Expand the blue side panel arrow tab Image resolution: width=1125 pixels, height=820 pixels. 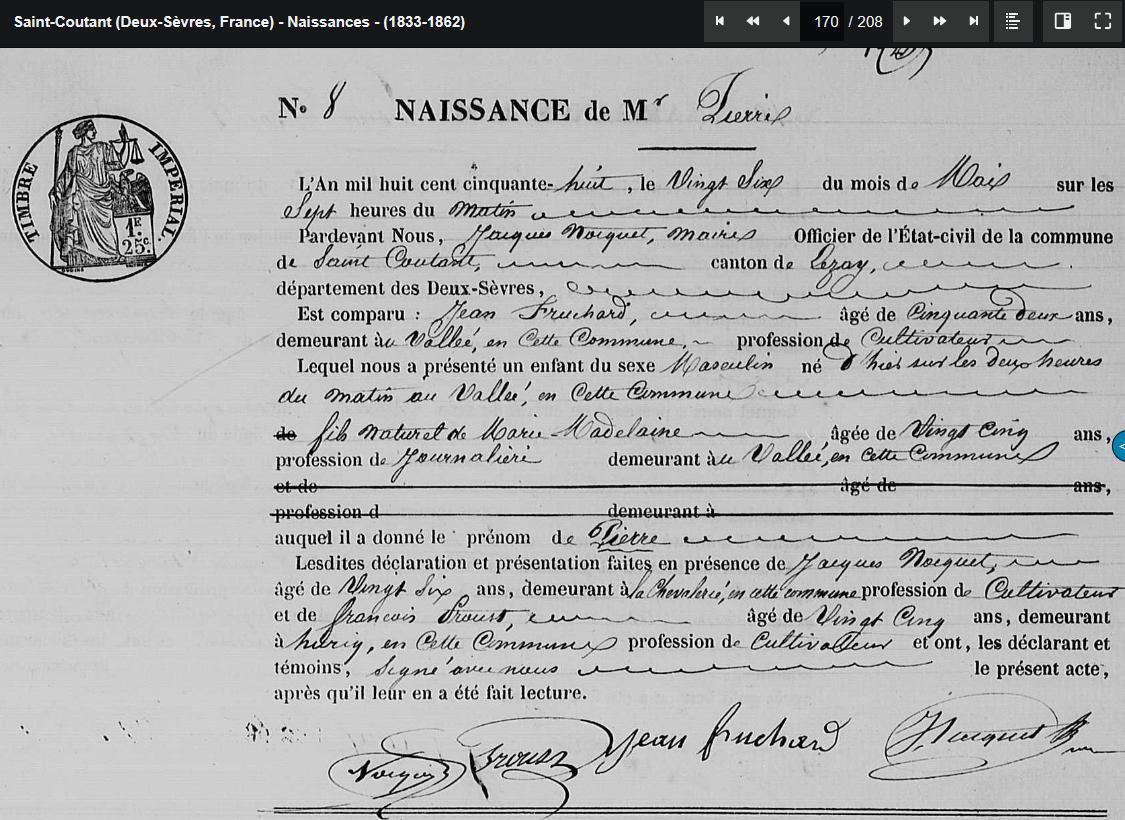pyautogui.click(x=1119, y=446)
